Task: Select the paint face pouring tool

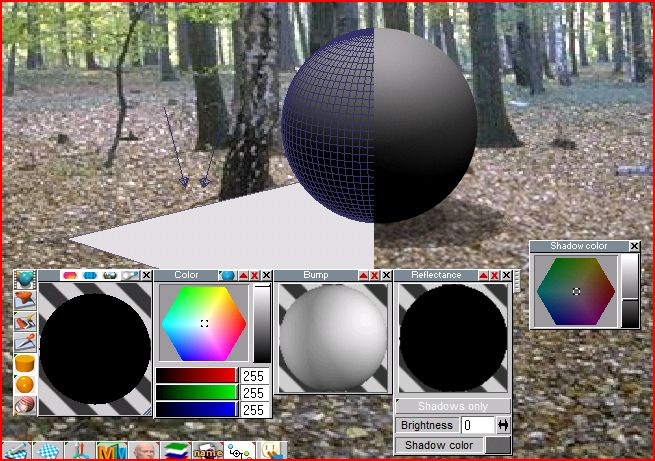Action: pos(25,300)
